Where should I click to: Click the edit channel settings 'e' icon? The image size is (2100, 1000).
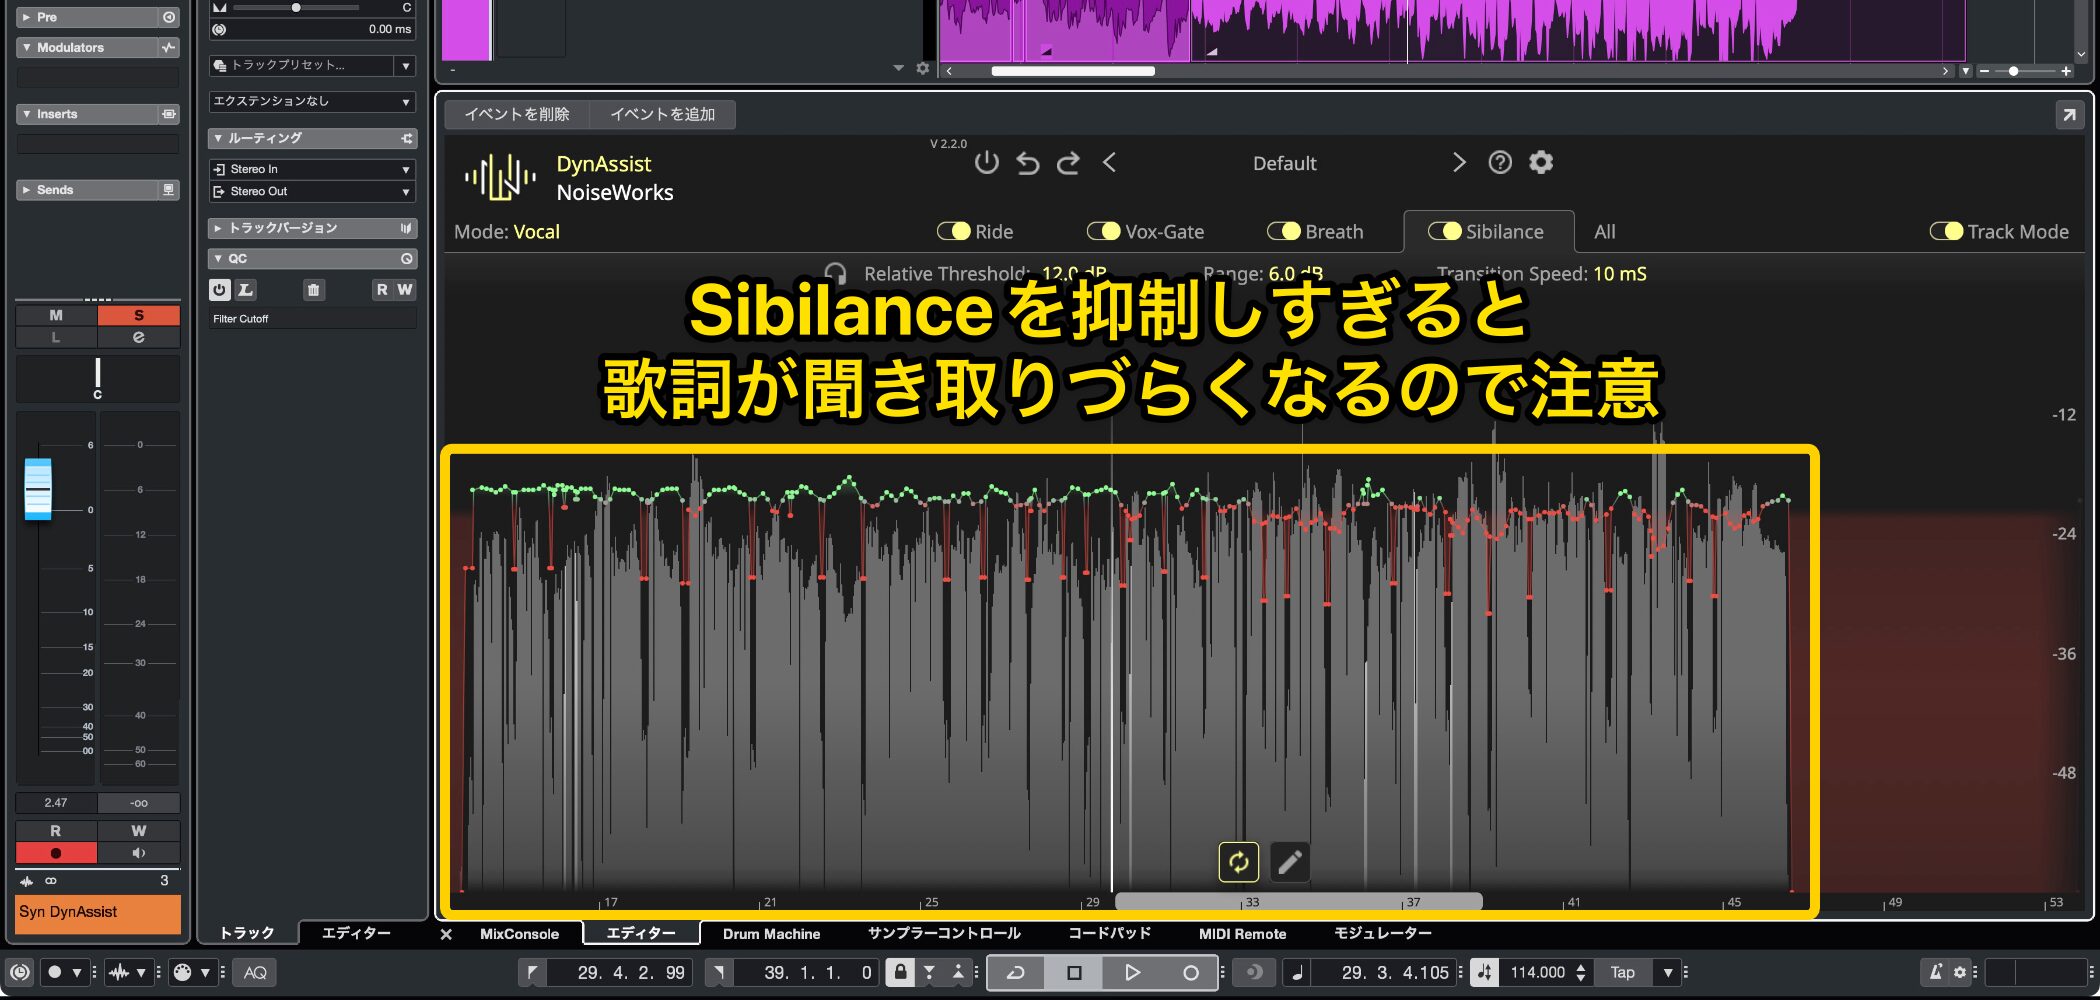138,337
